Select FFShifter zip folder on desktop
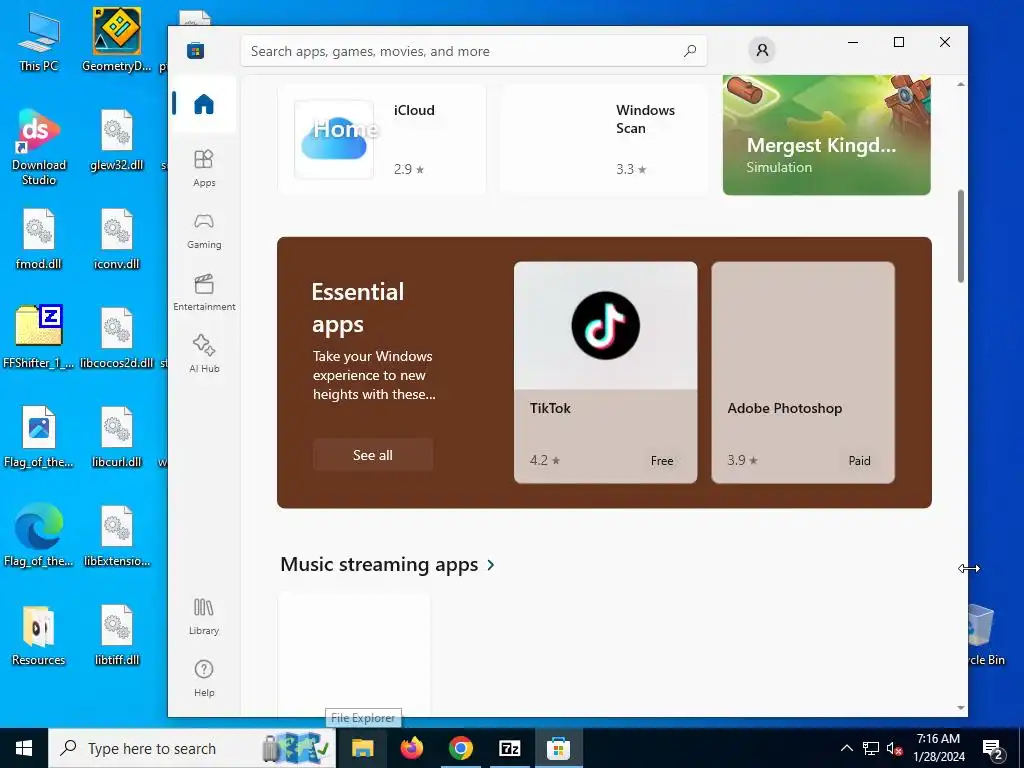This screenshot has height=768, width=1024. [x=39, y=338]
